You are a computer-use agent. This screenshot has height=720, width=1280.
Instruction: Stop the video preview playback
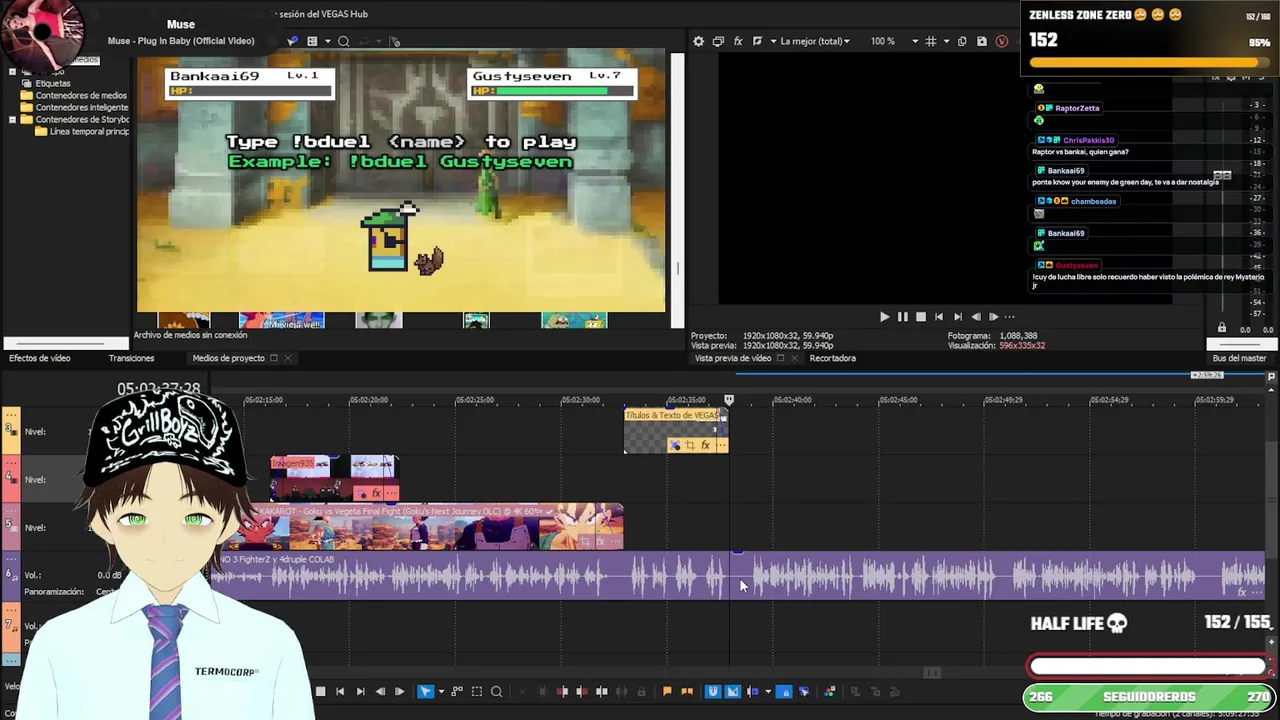pos(921,317)
